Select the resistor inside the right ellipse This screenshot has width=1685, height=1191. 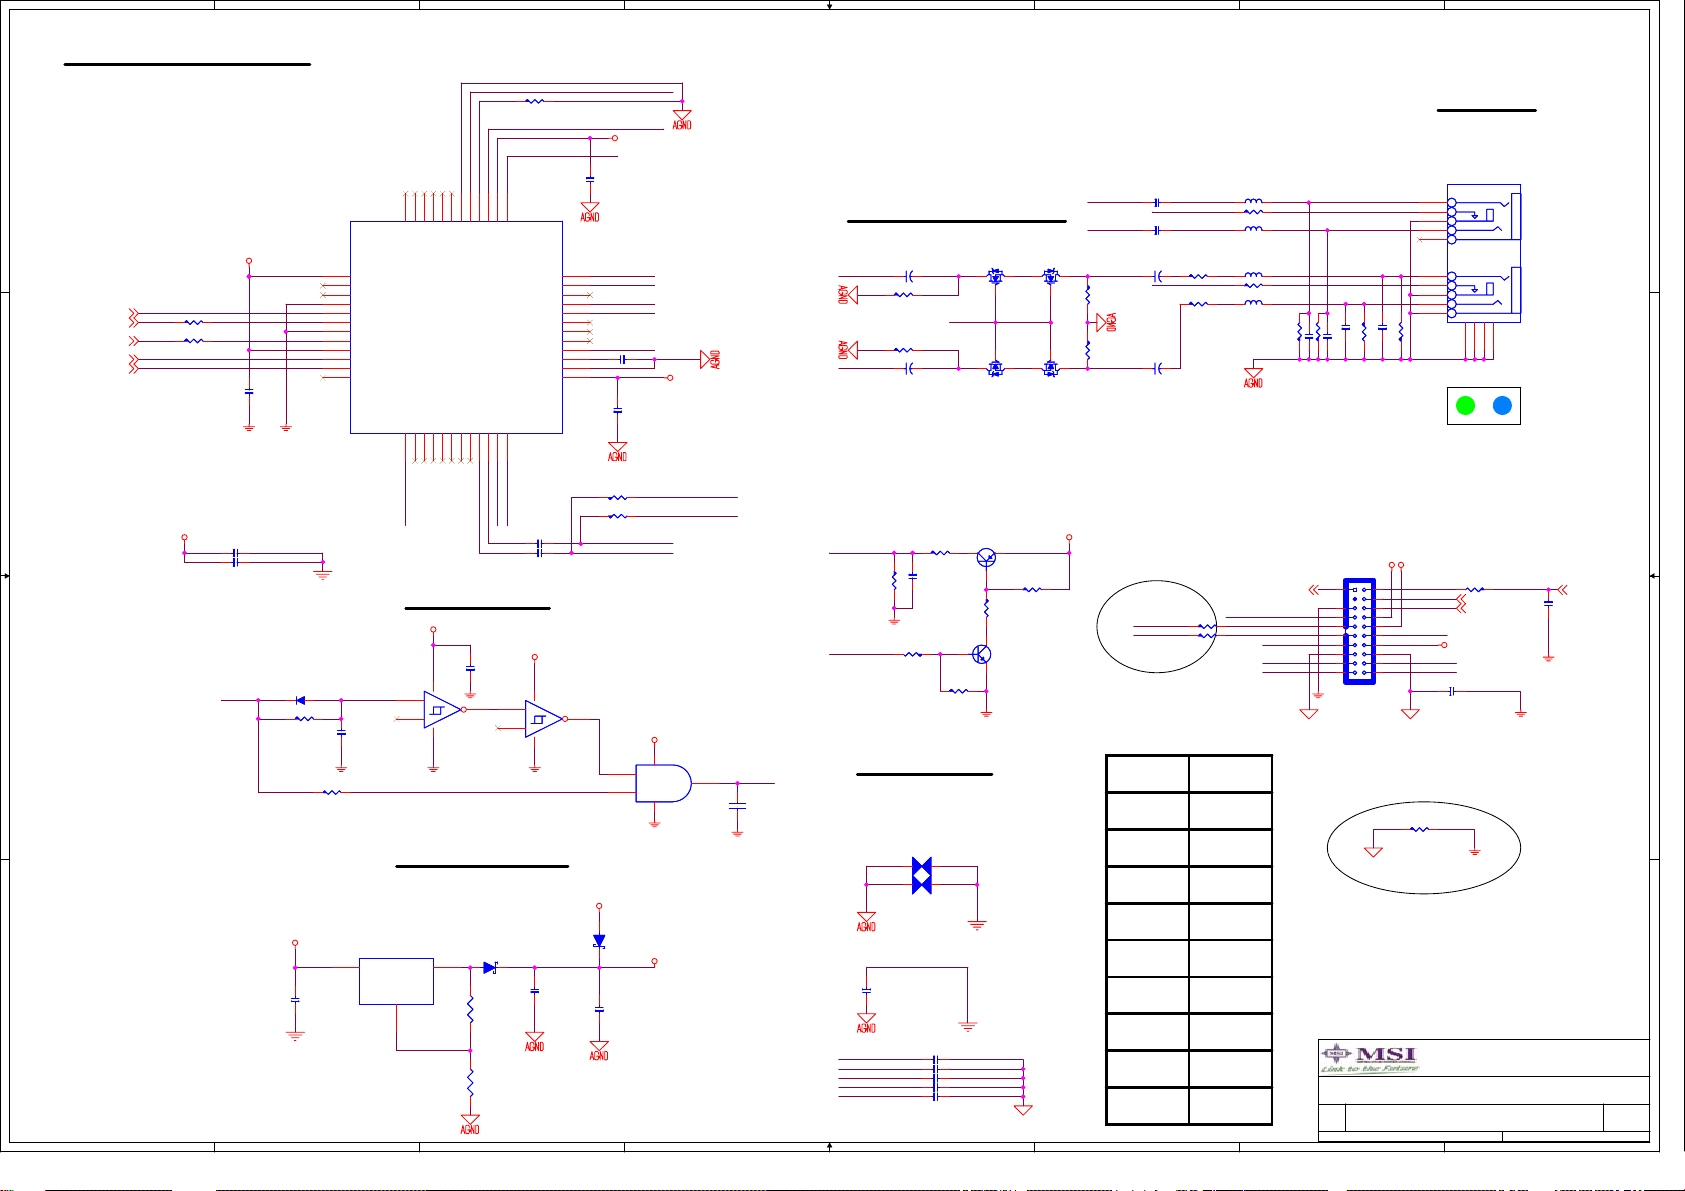[x=1419, y=829]
